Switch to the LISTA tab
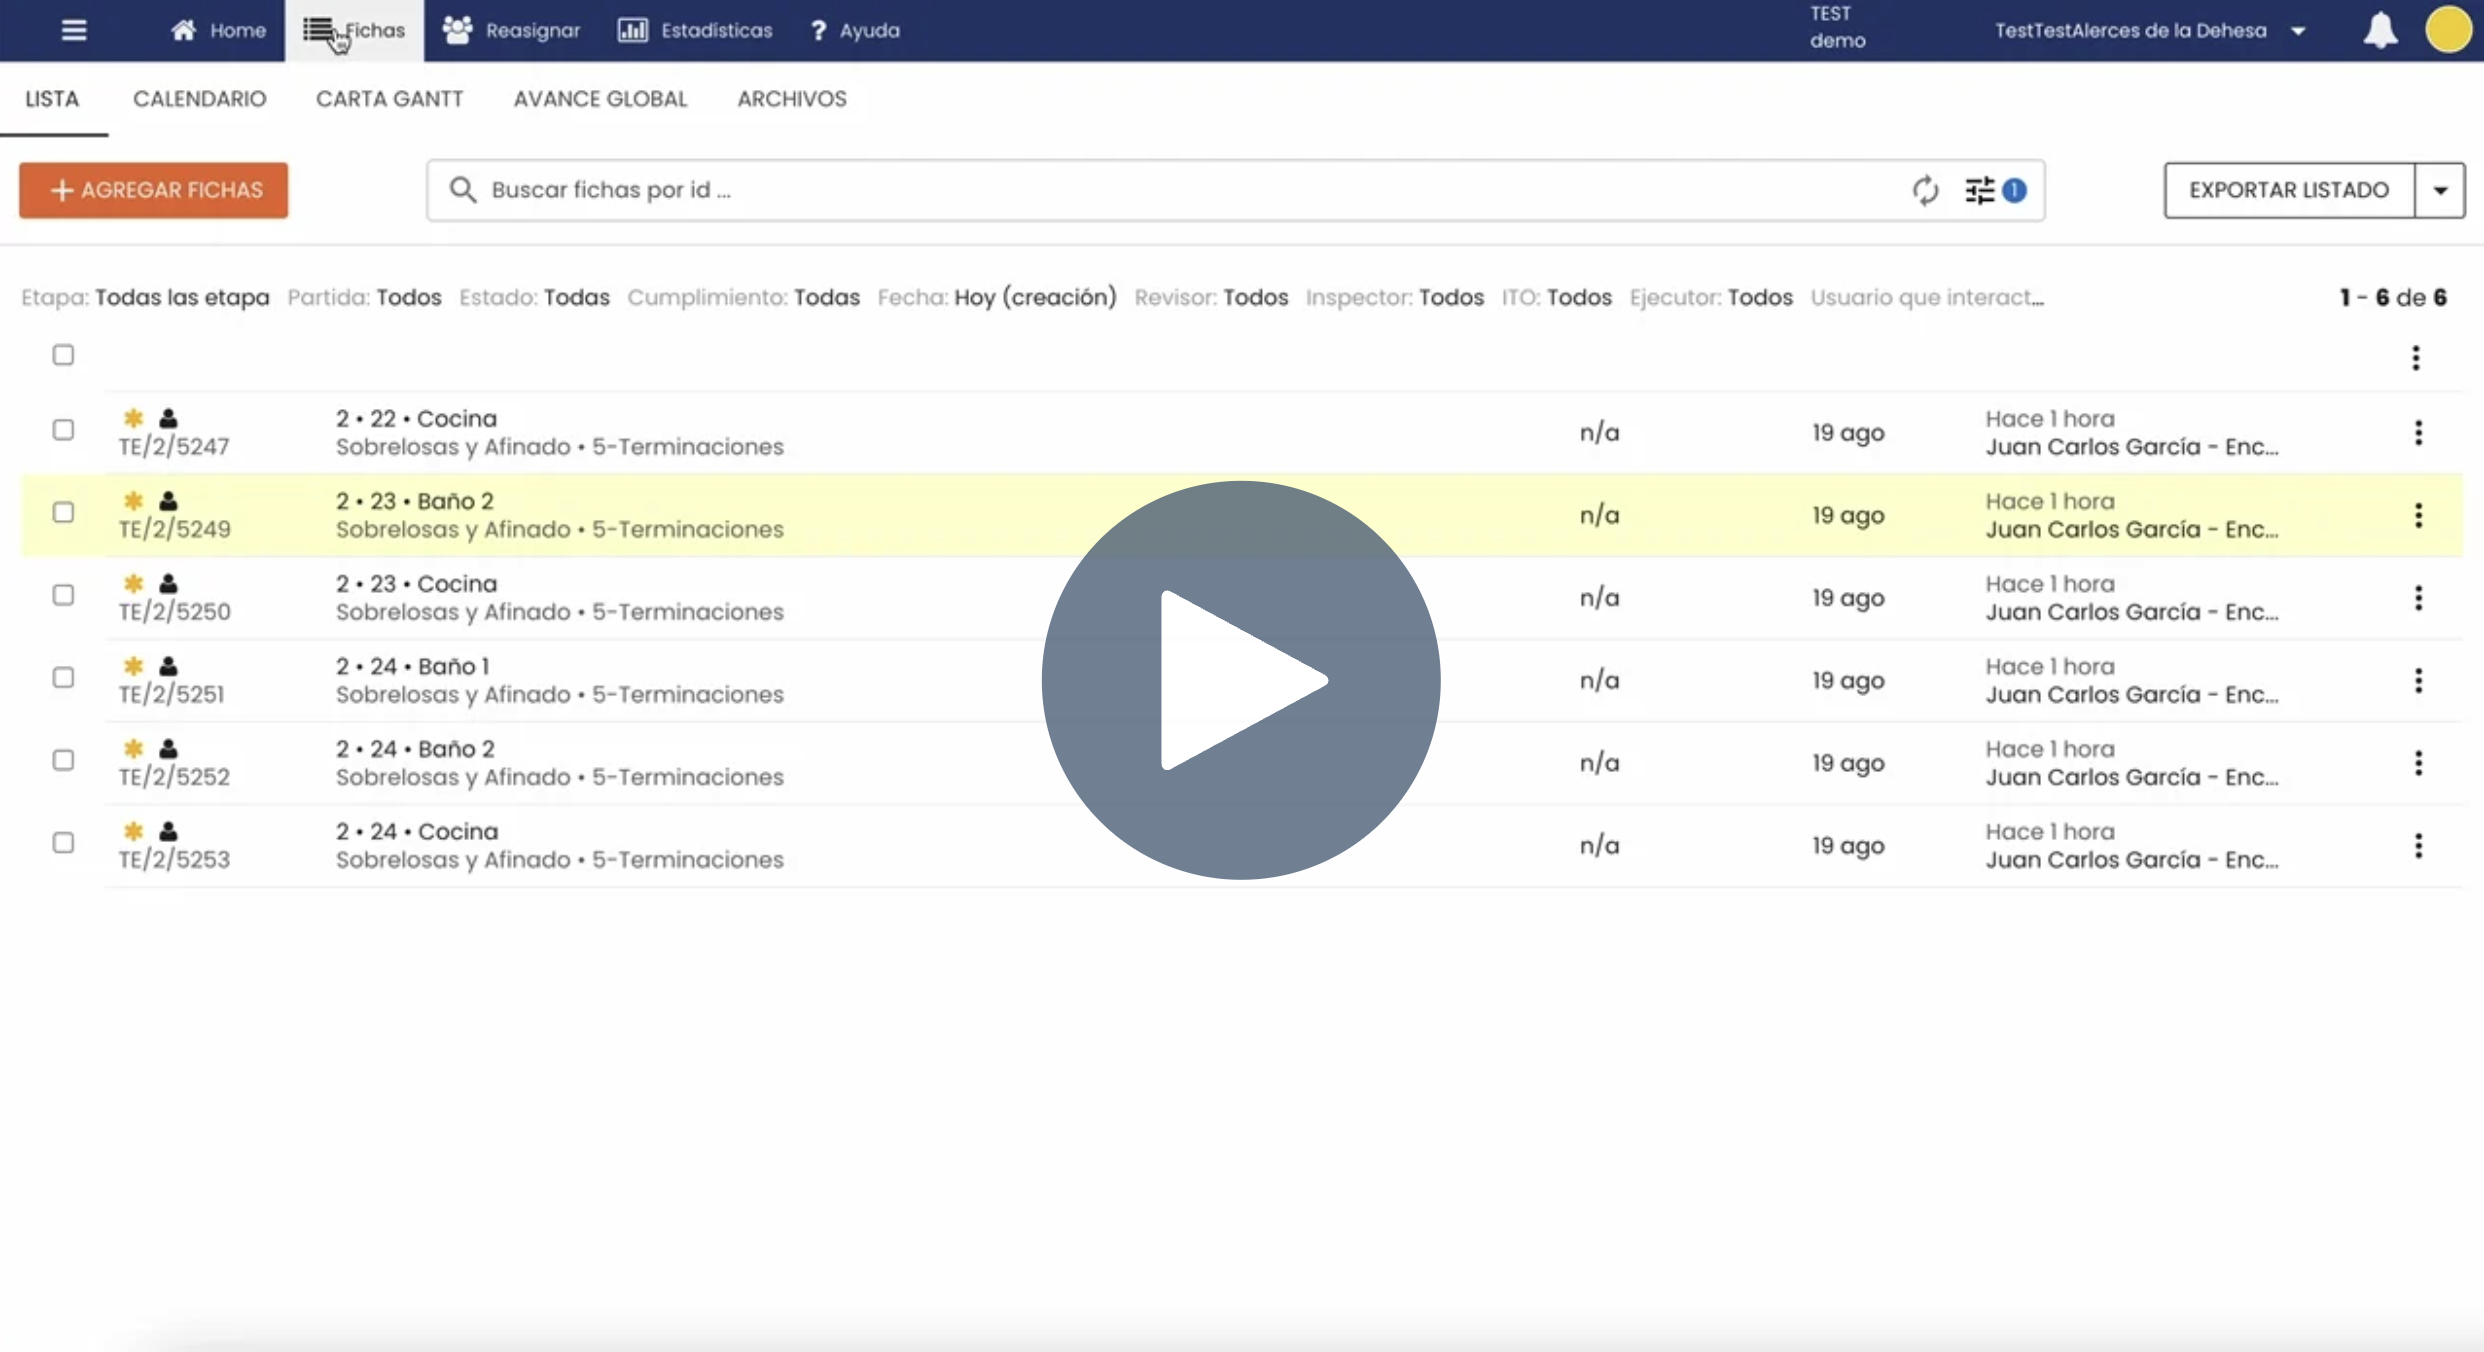Screen dimensions: 2484x1352 tap(52, 99)
